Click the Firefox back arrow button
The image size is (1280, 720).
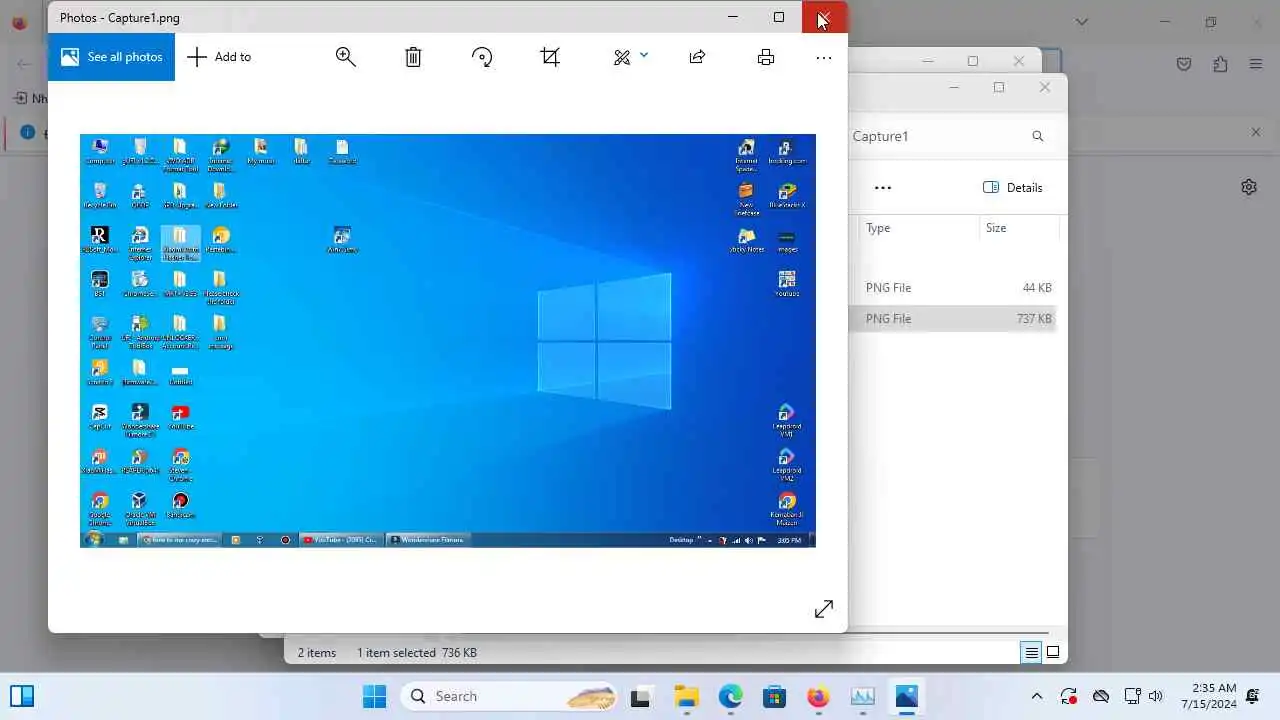pos(24,64)
